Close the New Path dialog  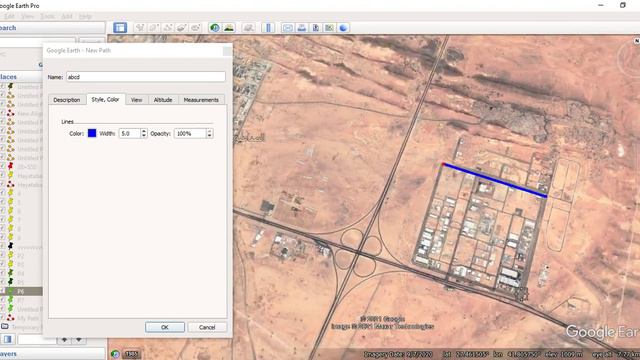tap(227, 51)
